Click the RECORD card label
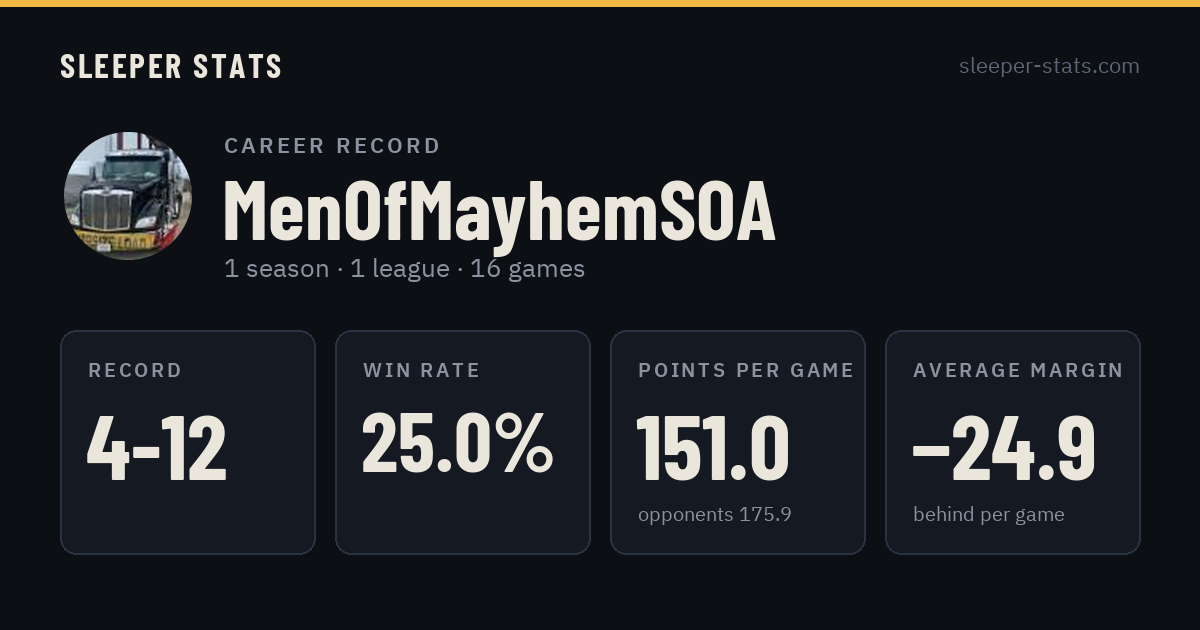This screenshot has height=630, width=1200. coord(135,370)
